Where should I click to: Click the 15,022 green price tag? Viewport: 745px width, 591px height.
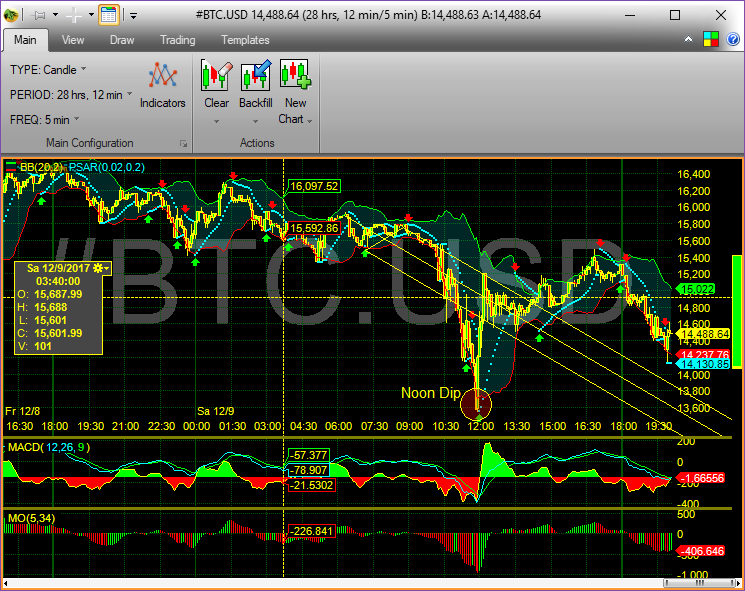pos(697,289)
